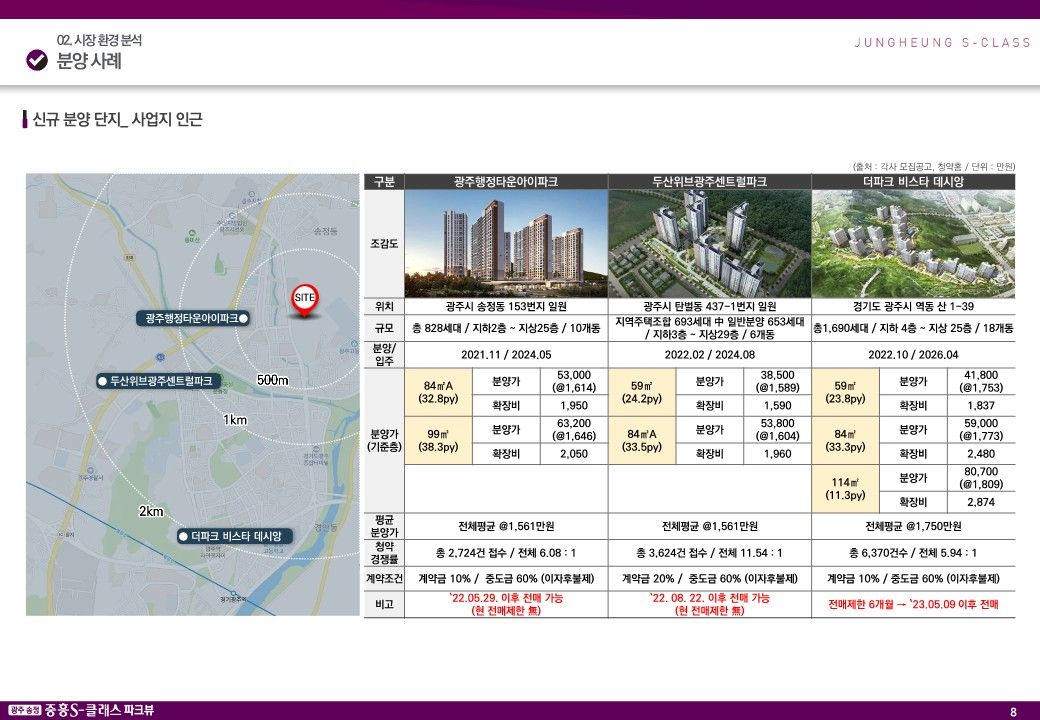This screenshot has width=1040, height=720.
Task: Click the red SITE pin on the map
Action: (x=305, y=299)
